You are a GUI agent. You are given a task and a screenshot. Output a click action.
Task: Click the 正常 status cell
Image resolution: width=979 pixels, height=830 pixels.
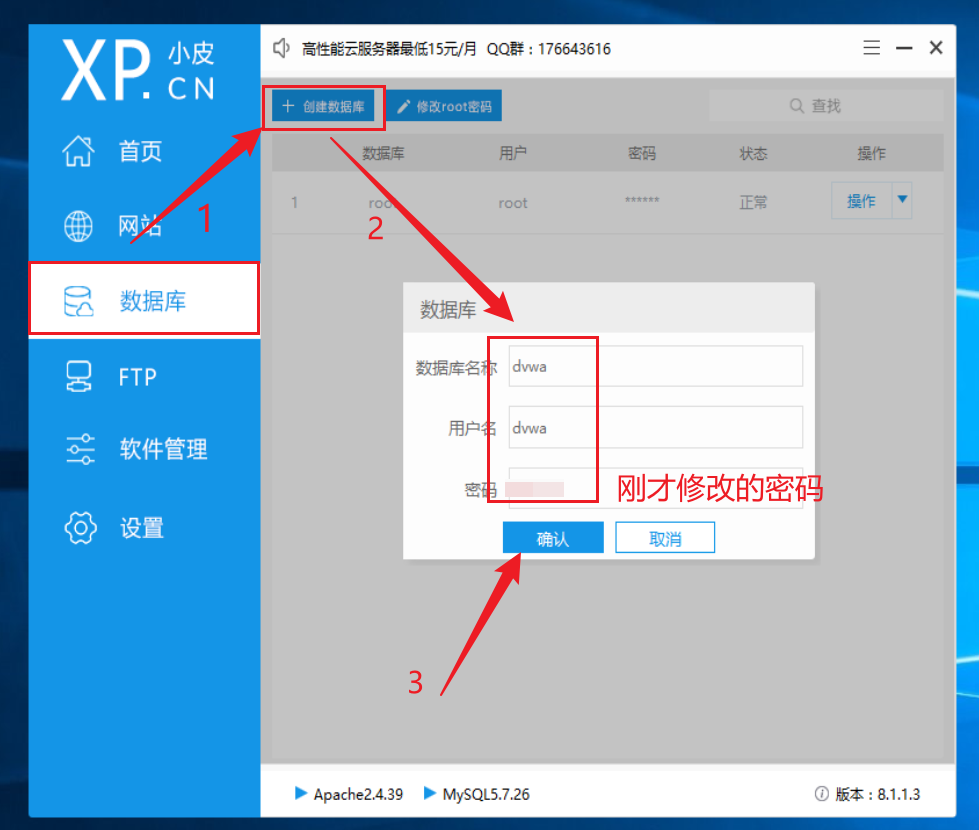[x=753, y=202]
